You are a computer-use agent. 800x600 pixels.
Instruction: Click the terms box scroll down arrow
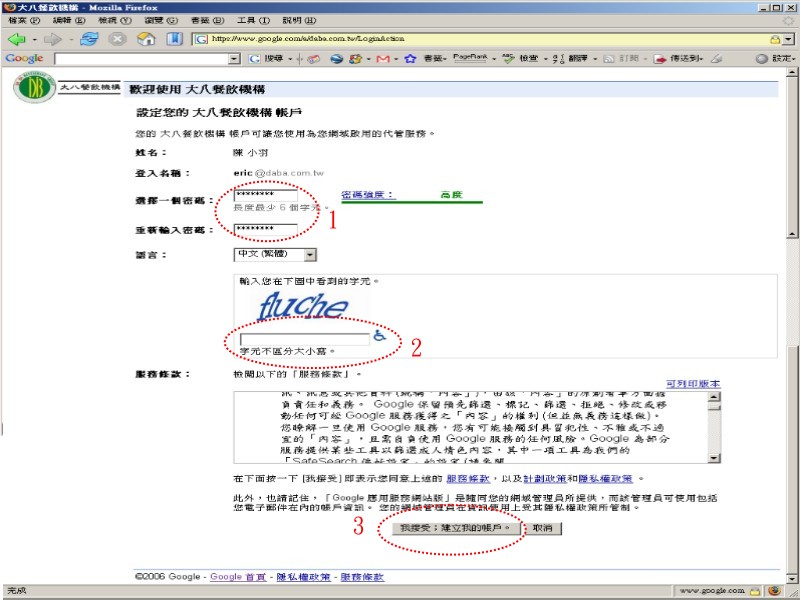point(715,458)
